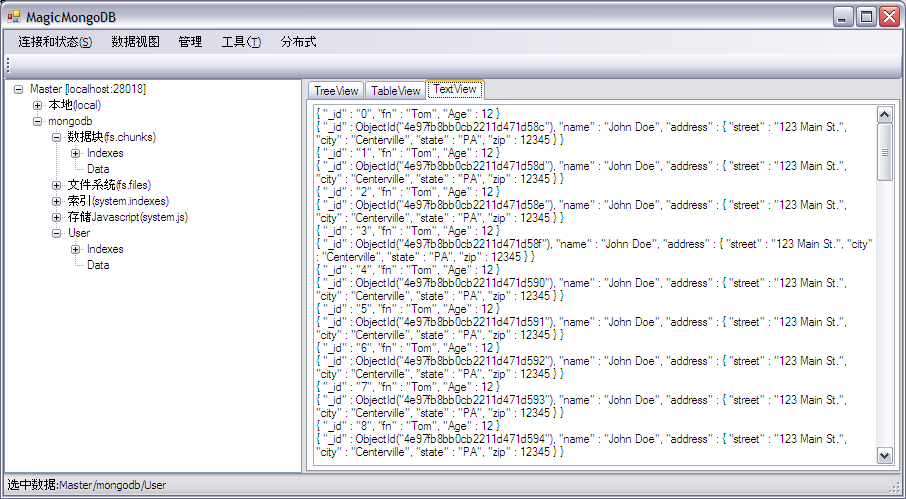Select the mongodb tree item

[x=70, y=121]
